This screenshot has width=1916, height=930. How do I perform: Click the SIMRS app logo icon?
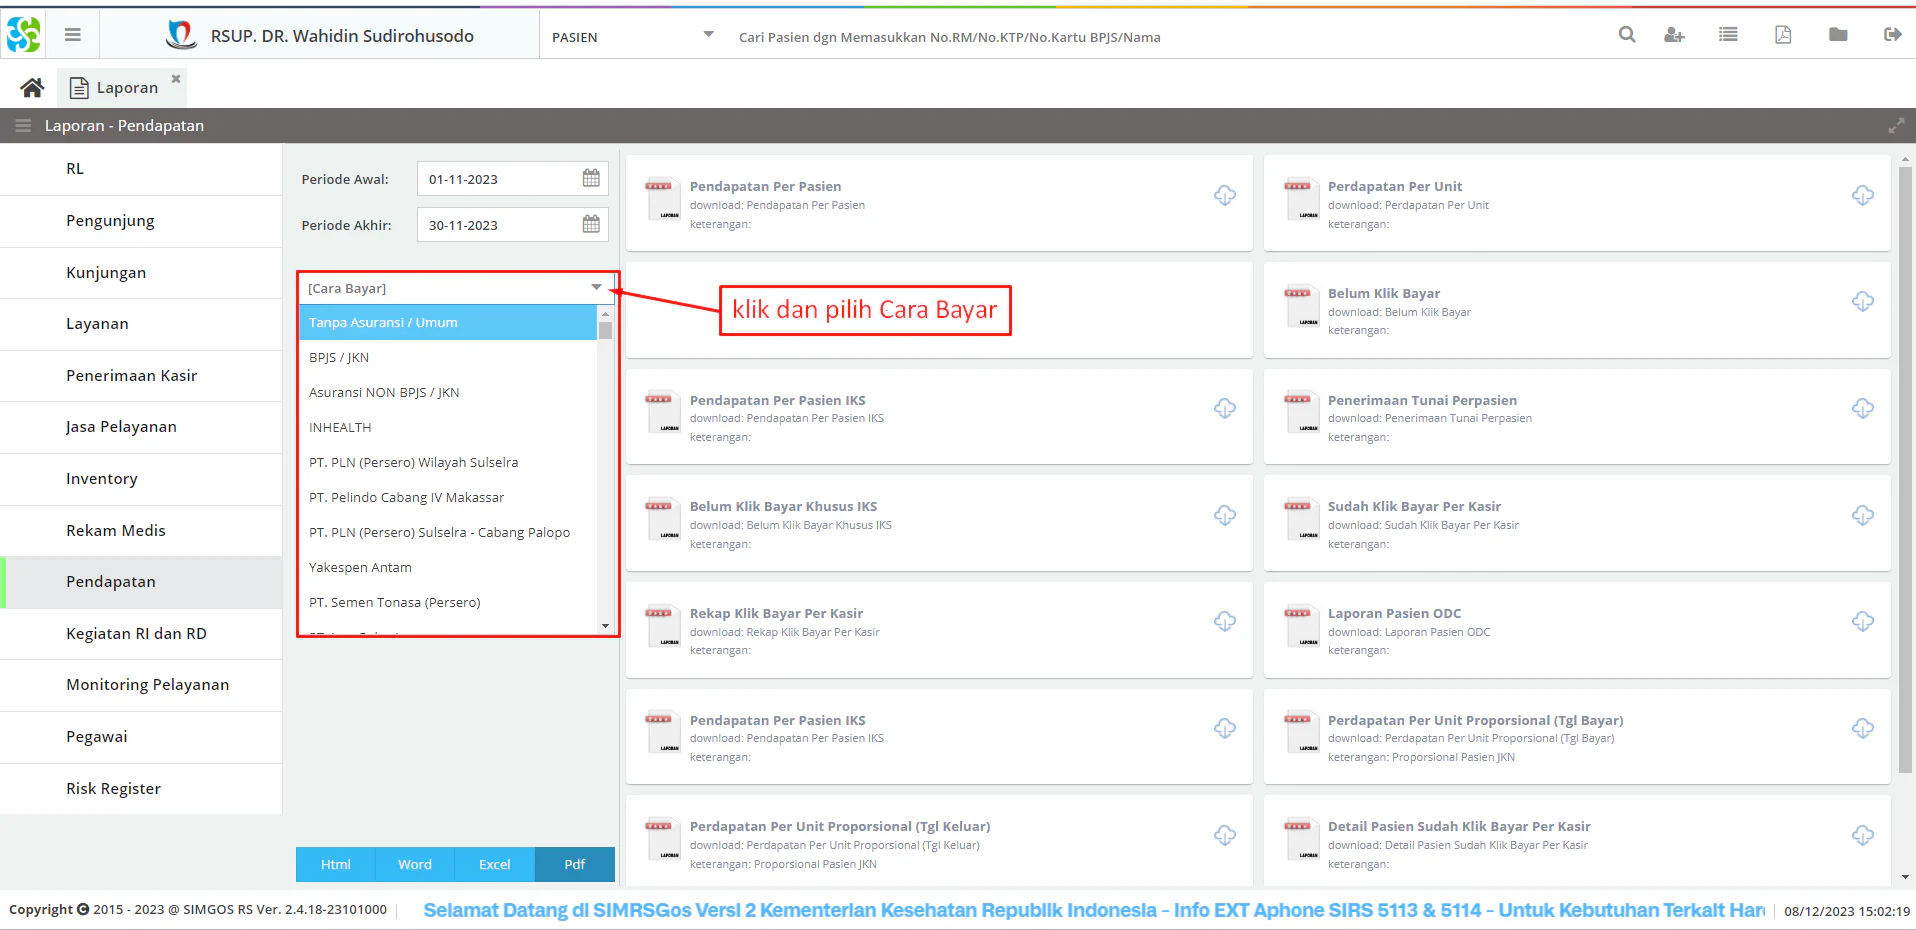[23, 35]
